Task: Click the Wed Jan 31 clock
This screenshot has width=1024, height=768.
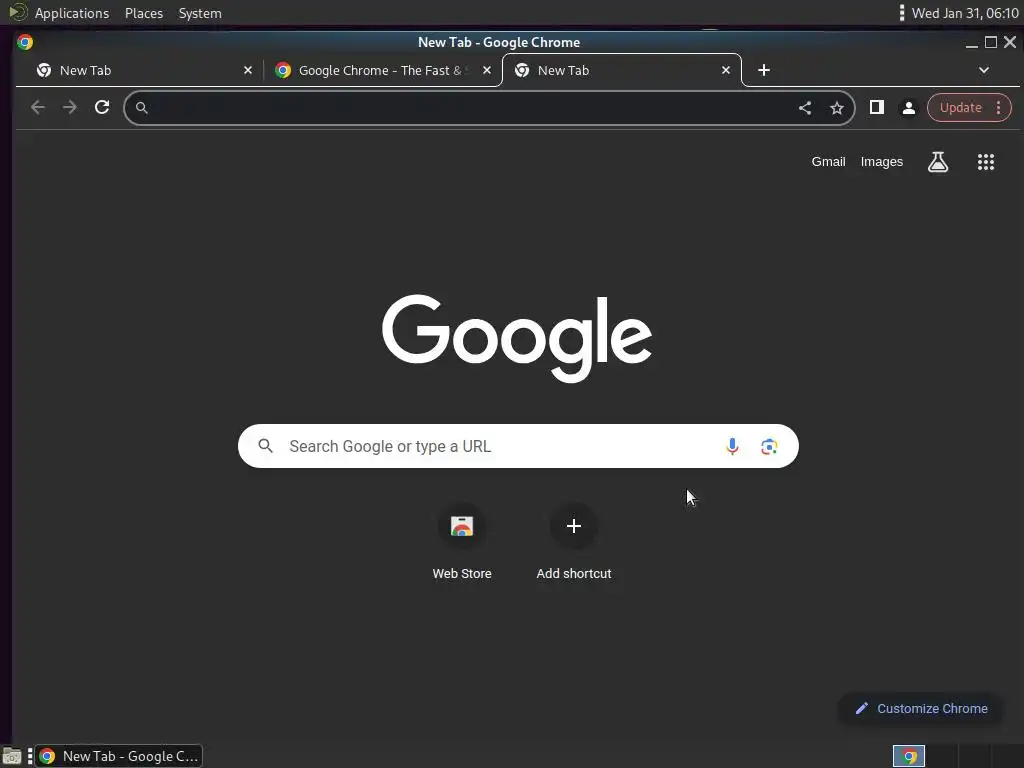Action: (x=965, y=13)
